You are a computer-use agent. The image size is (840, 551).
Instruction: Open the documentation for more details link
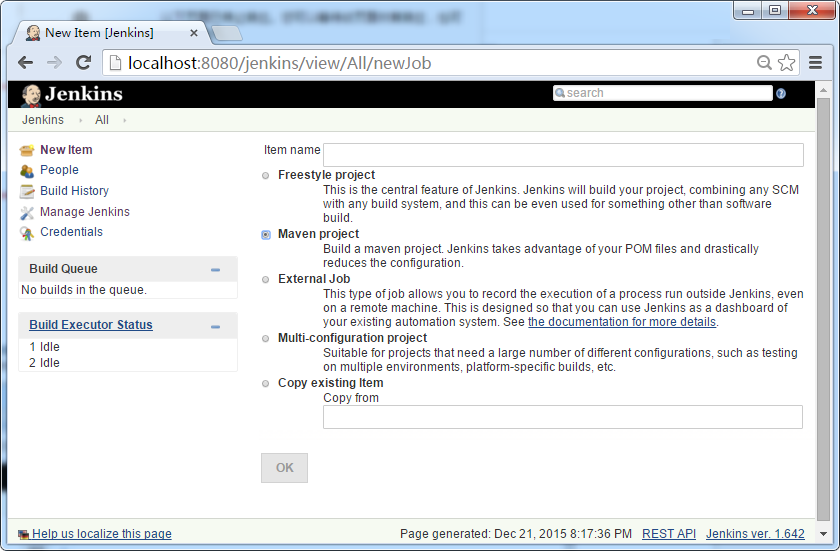pyautogui.click(x=622, y=322)
